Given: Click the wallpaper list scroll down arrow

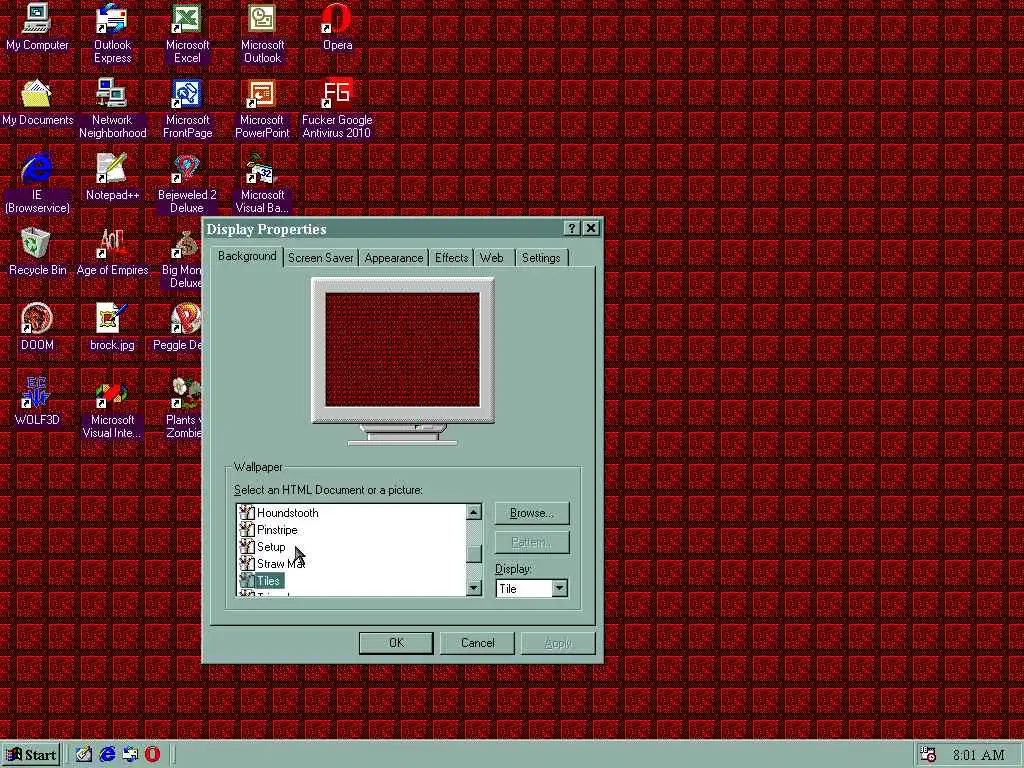Looking at the screenshot, I should coord(474,588).
